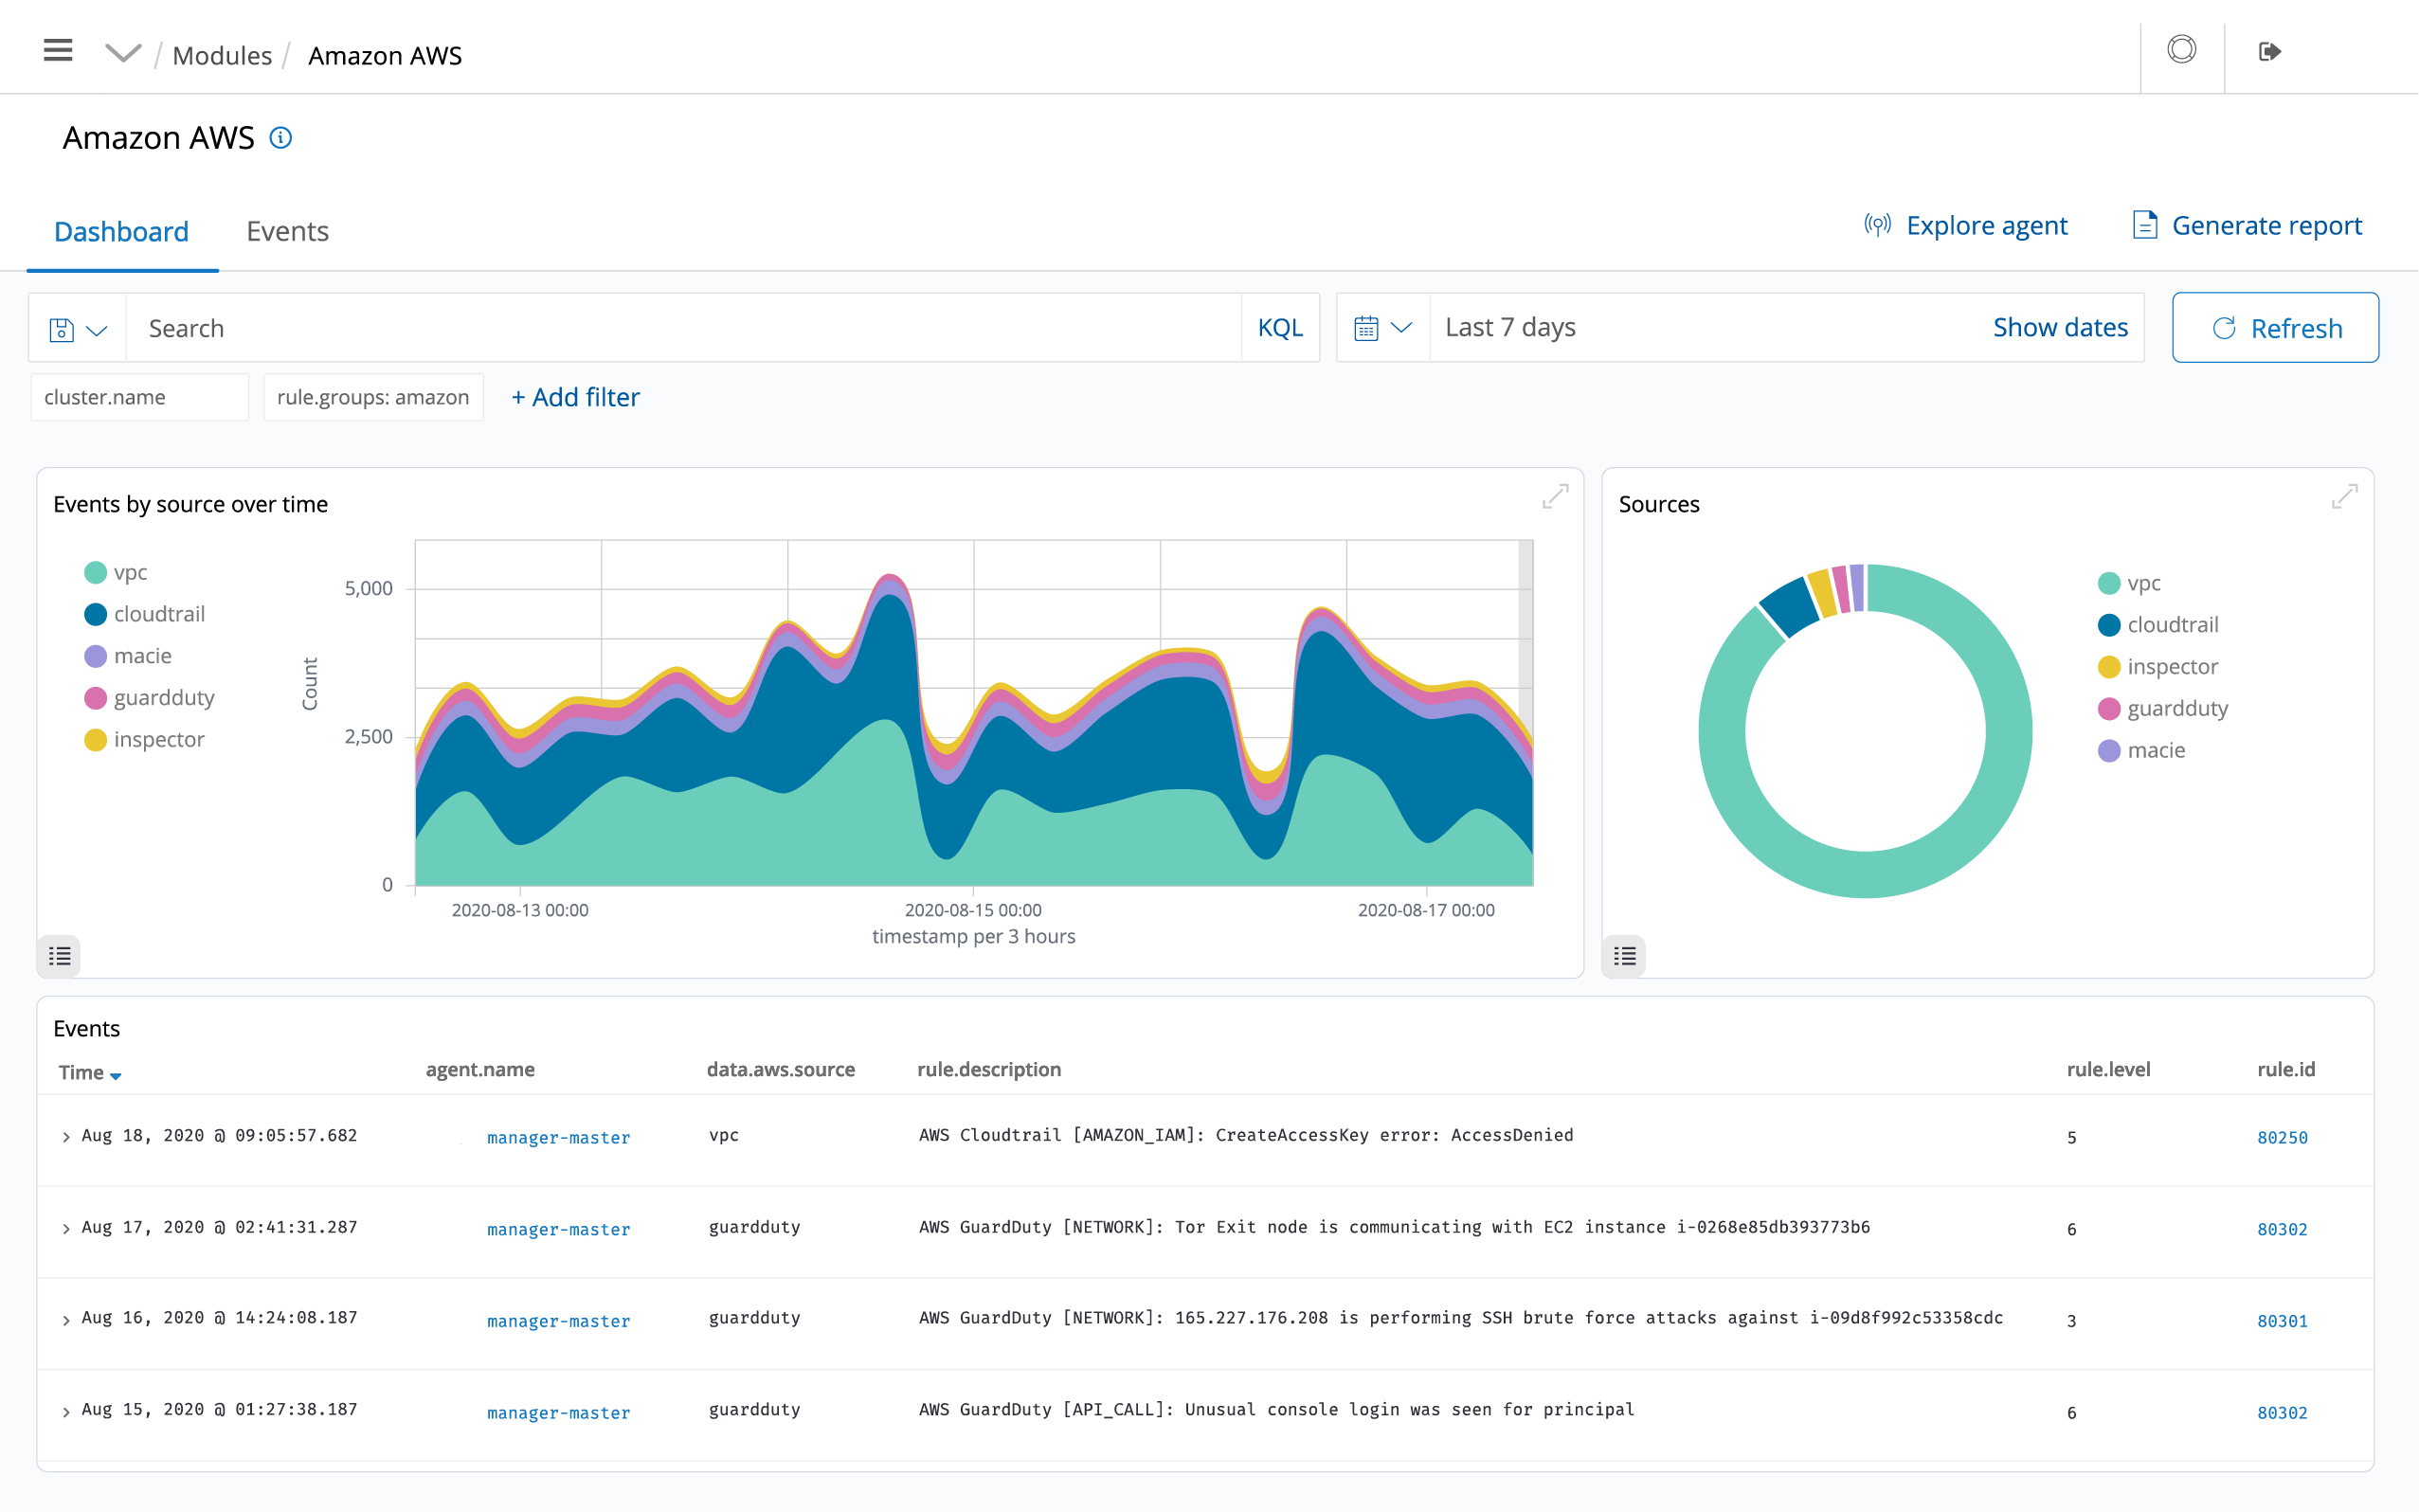The height and width of the screenshot is (1512, 2419).
Task: Open the hamburger navigation menu
Action: [58, 50]
